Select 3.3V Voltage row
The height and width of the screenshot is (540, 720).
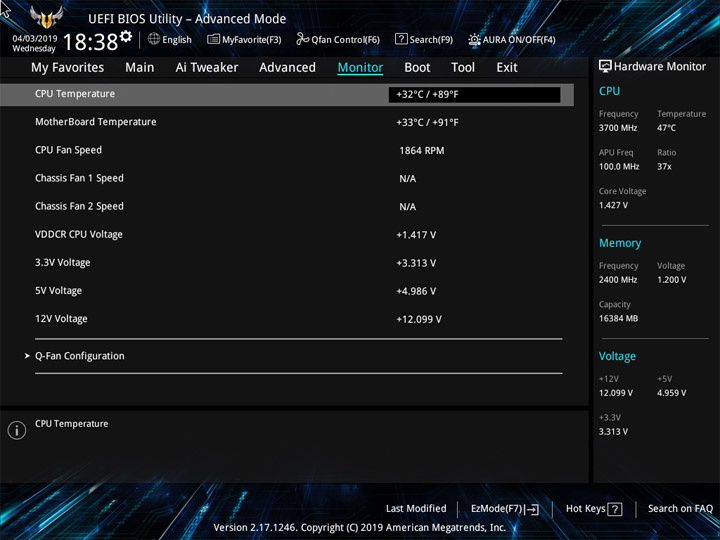(62, 263)
